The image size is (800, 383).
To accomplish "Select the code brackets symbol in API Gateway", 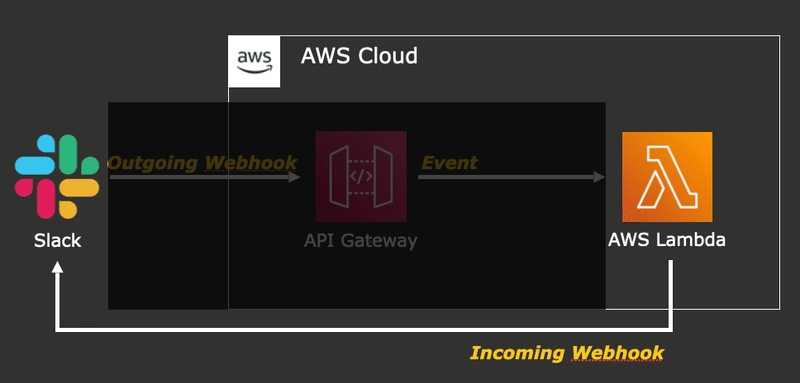I will pos(361,176).
